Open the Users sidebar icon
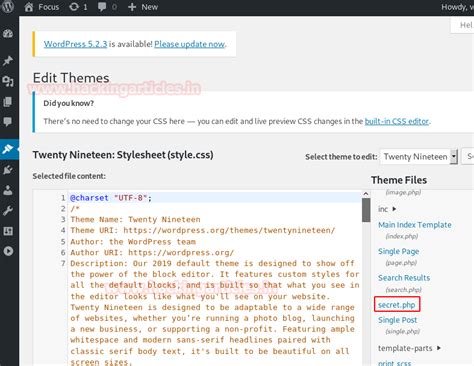 click(8, 190)
